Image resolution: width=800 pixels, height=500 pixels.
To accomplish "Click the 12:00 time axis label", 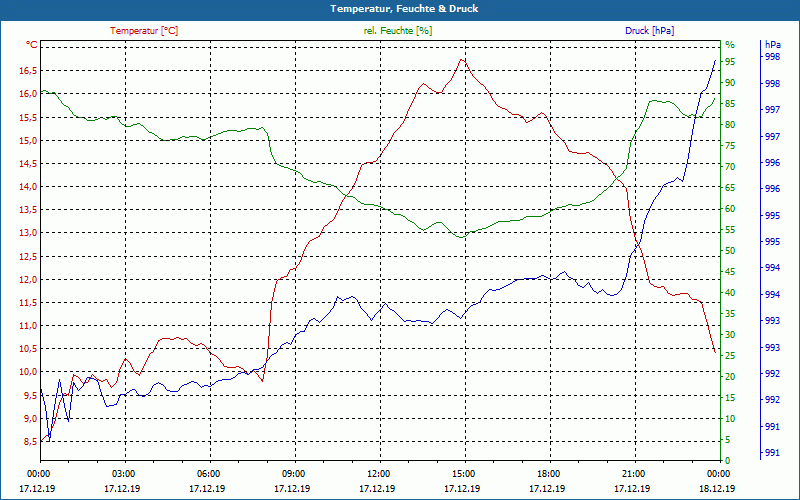I will [x=381, y=473].
